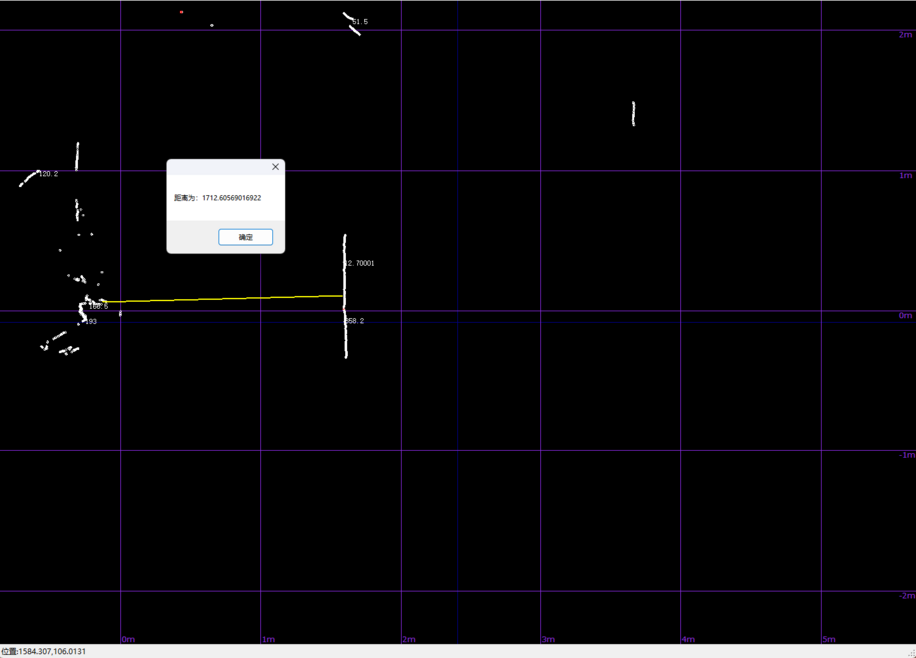Click the 5m label on the horizontal axis
The width and height of the screenshot is (916, 658).
828,639
